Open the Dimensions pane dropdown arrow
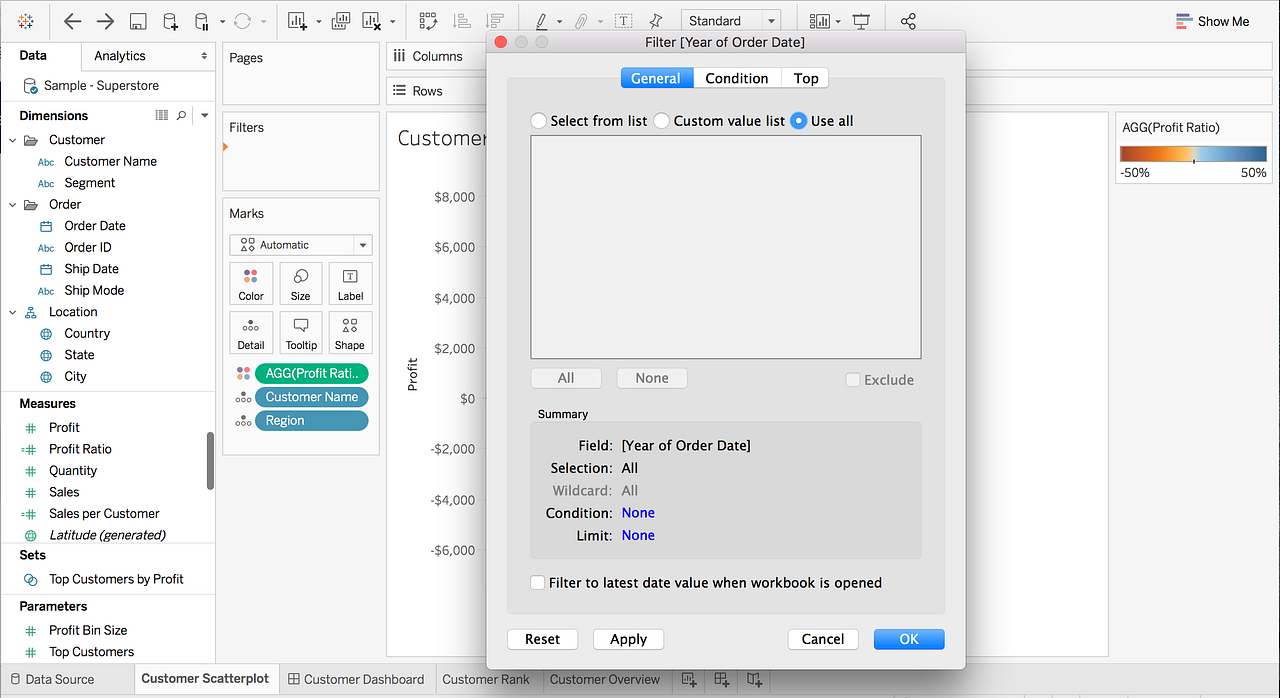The image size is (1280, 698). 204,116
